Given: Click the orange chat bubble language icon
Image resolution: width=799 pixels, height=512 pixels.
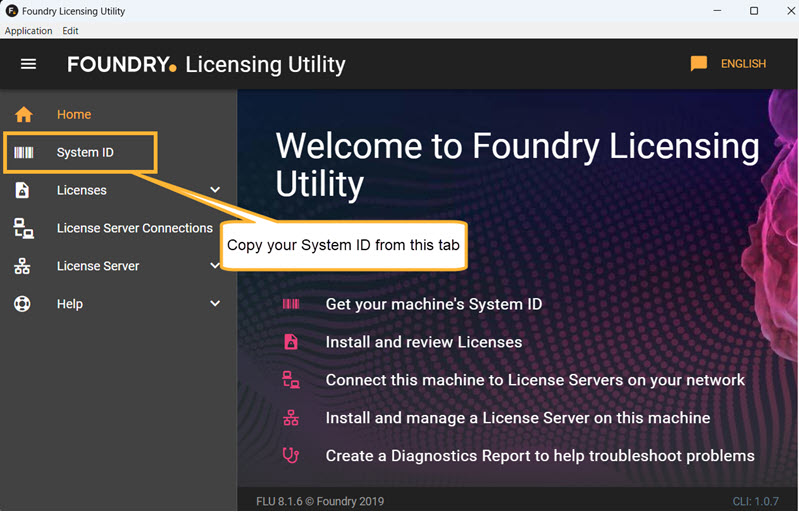Looking at the screenshot, I should 699,64.
